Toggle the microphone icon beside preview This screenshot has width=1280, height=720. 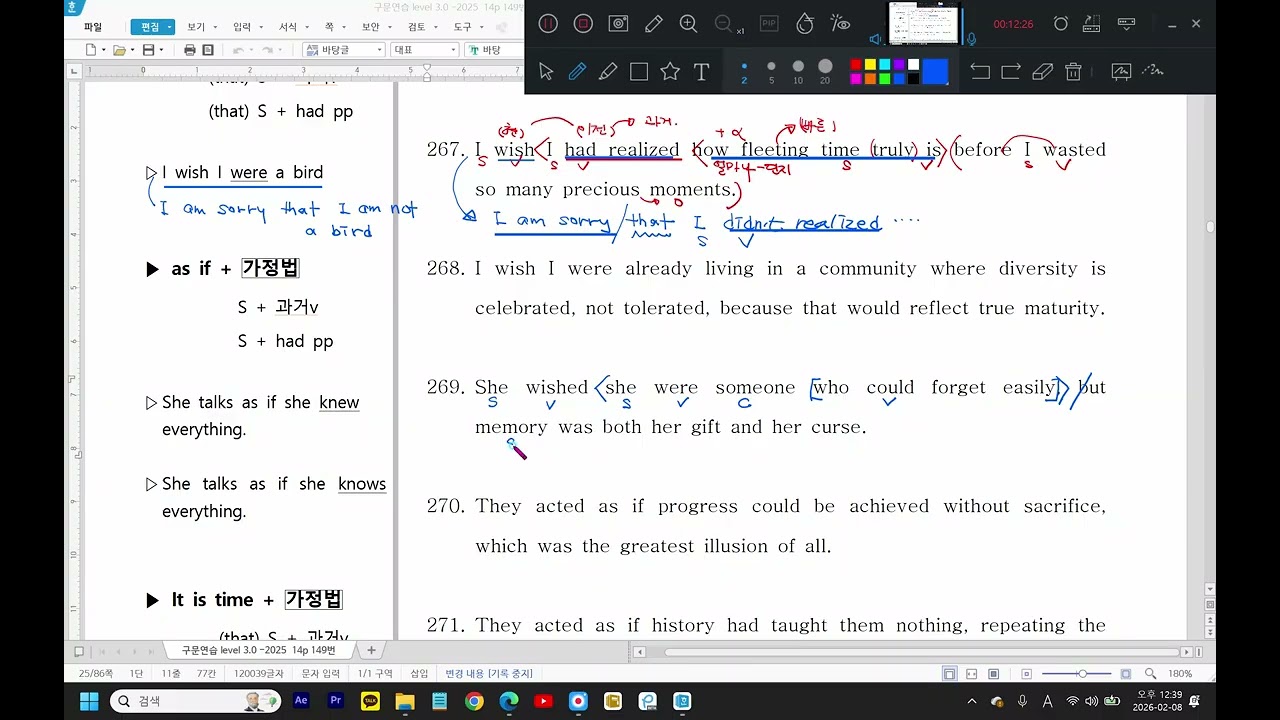(971, 39)
